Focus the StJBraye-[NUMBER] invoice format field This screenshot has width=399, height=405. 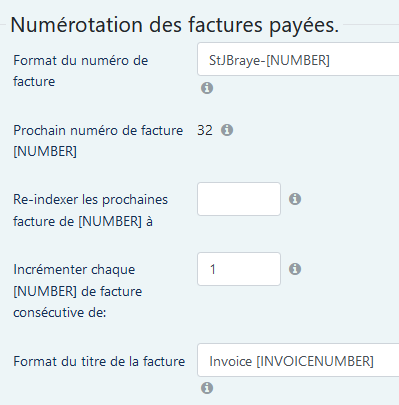[x=298, y=59]
